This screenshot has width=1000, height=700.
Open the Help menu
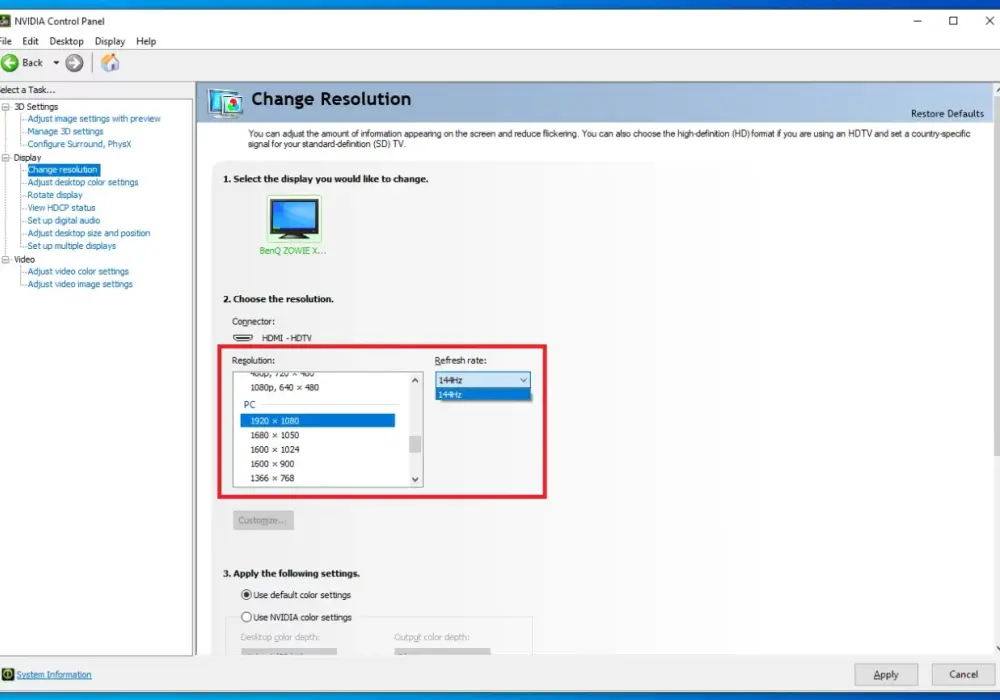146,41
